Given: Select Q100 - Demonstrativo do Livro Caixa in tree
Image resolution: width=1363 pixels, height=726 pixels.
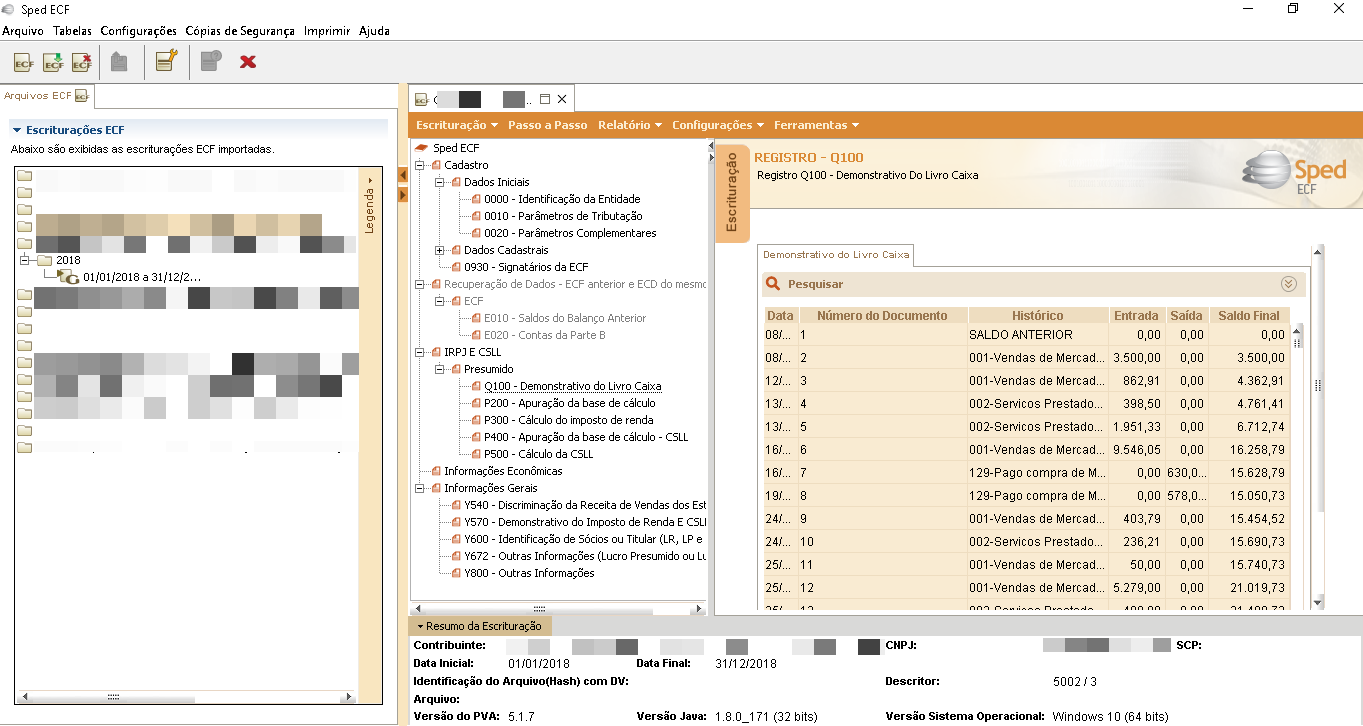Looking at the screenshot, I should (572, 386).
